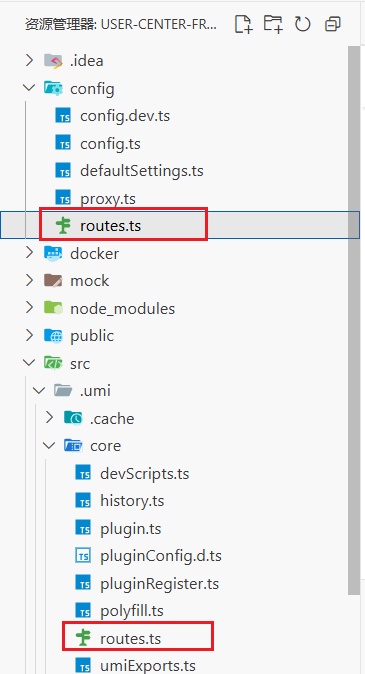Screen dimensions: 365x674
Task: Expand the .cache folder
Action: [x=49, y=418]
